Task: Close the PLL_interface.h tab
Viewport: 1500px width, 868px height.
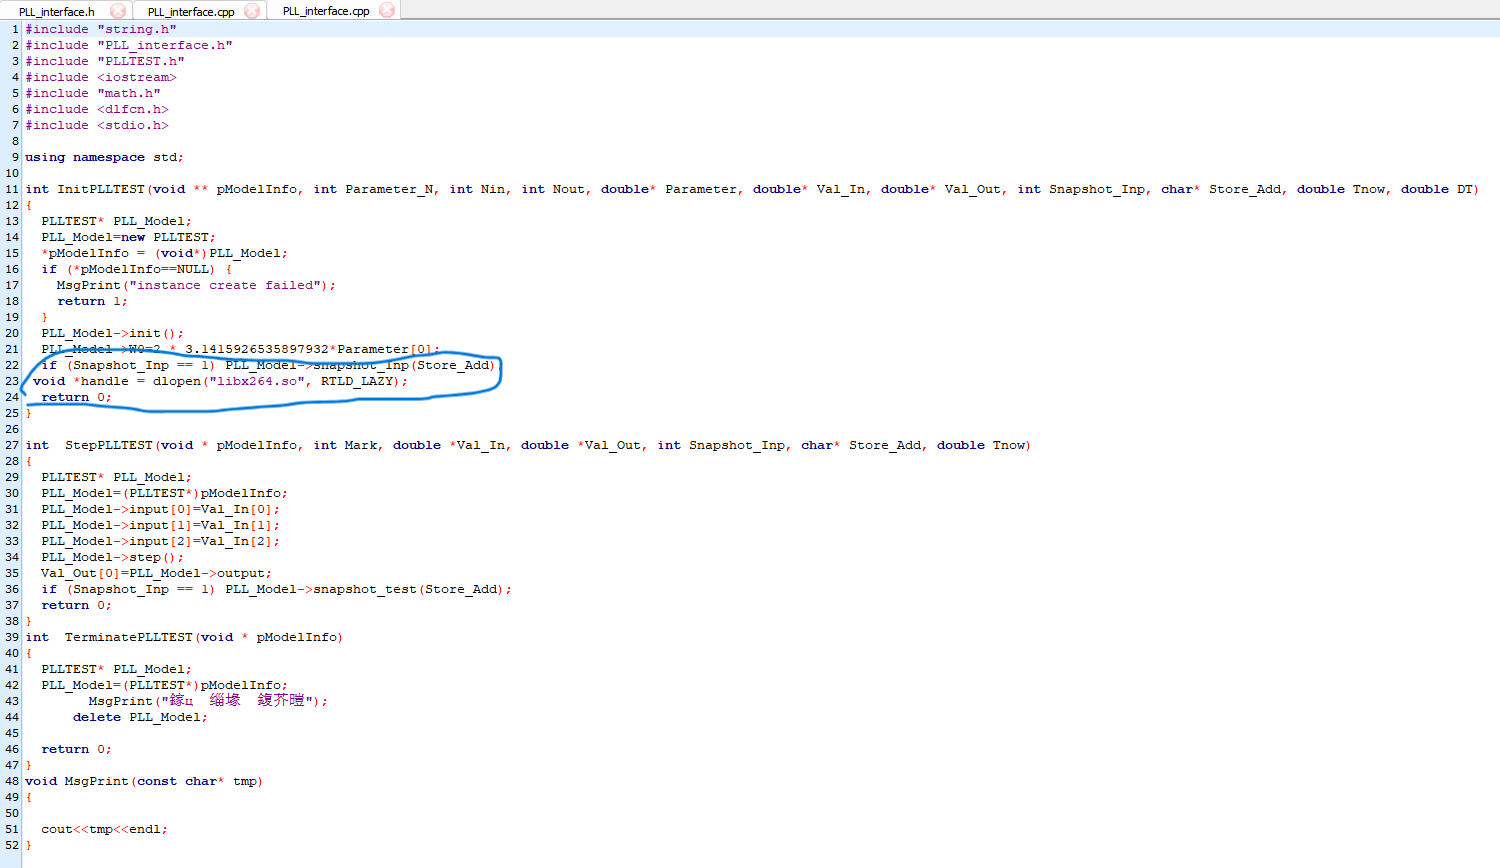Action: (118, 11)
